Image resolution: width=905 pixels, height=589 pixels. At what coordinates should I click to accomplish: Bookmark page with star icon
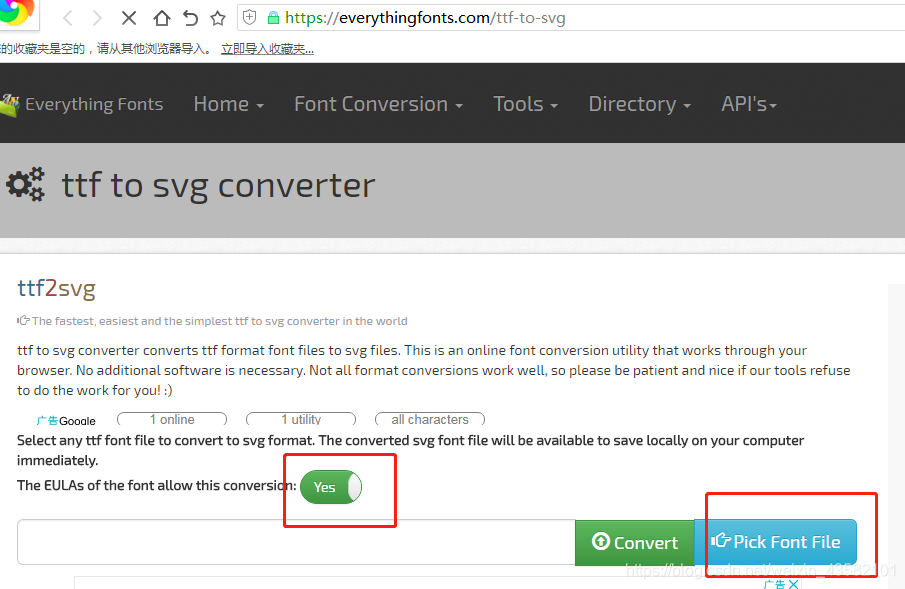click(x=218, y=18)
